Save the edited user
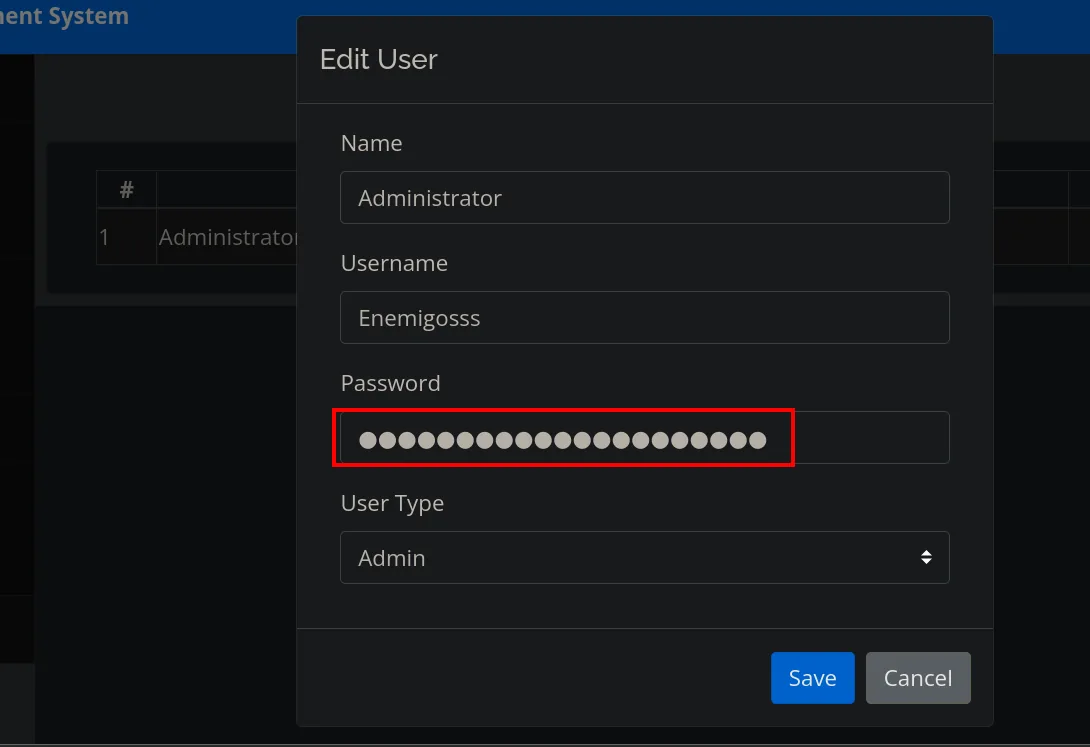The height and width of the screenshot is (747, 1090). pos(812,678)
